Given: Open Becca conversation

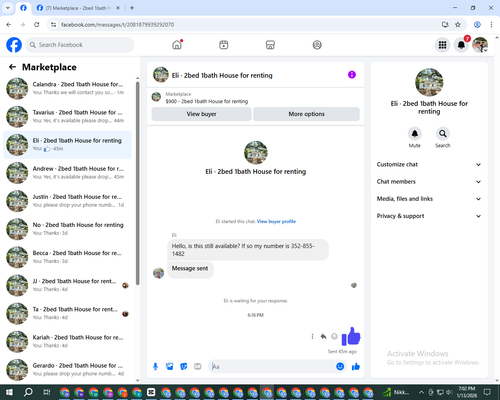Looking at the screenshot, I should [x=67, y=257].
